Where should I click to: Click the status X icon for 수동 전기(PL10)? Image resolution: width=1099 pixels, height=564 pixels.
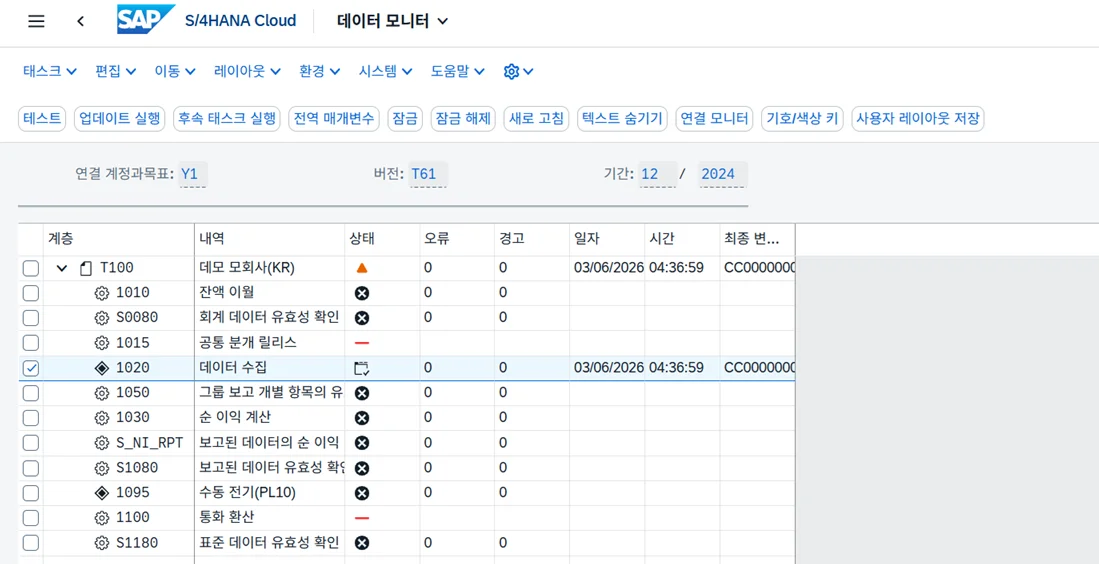[362, 493]
